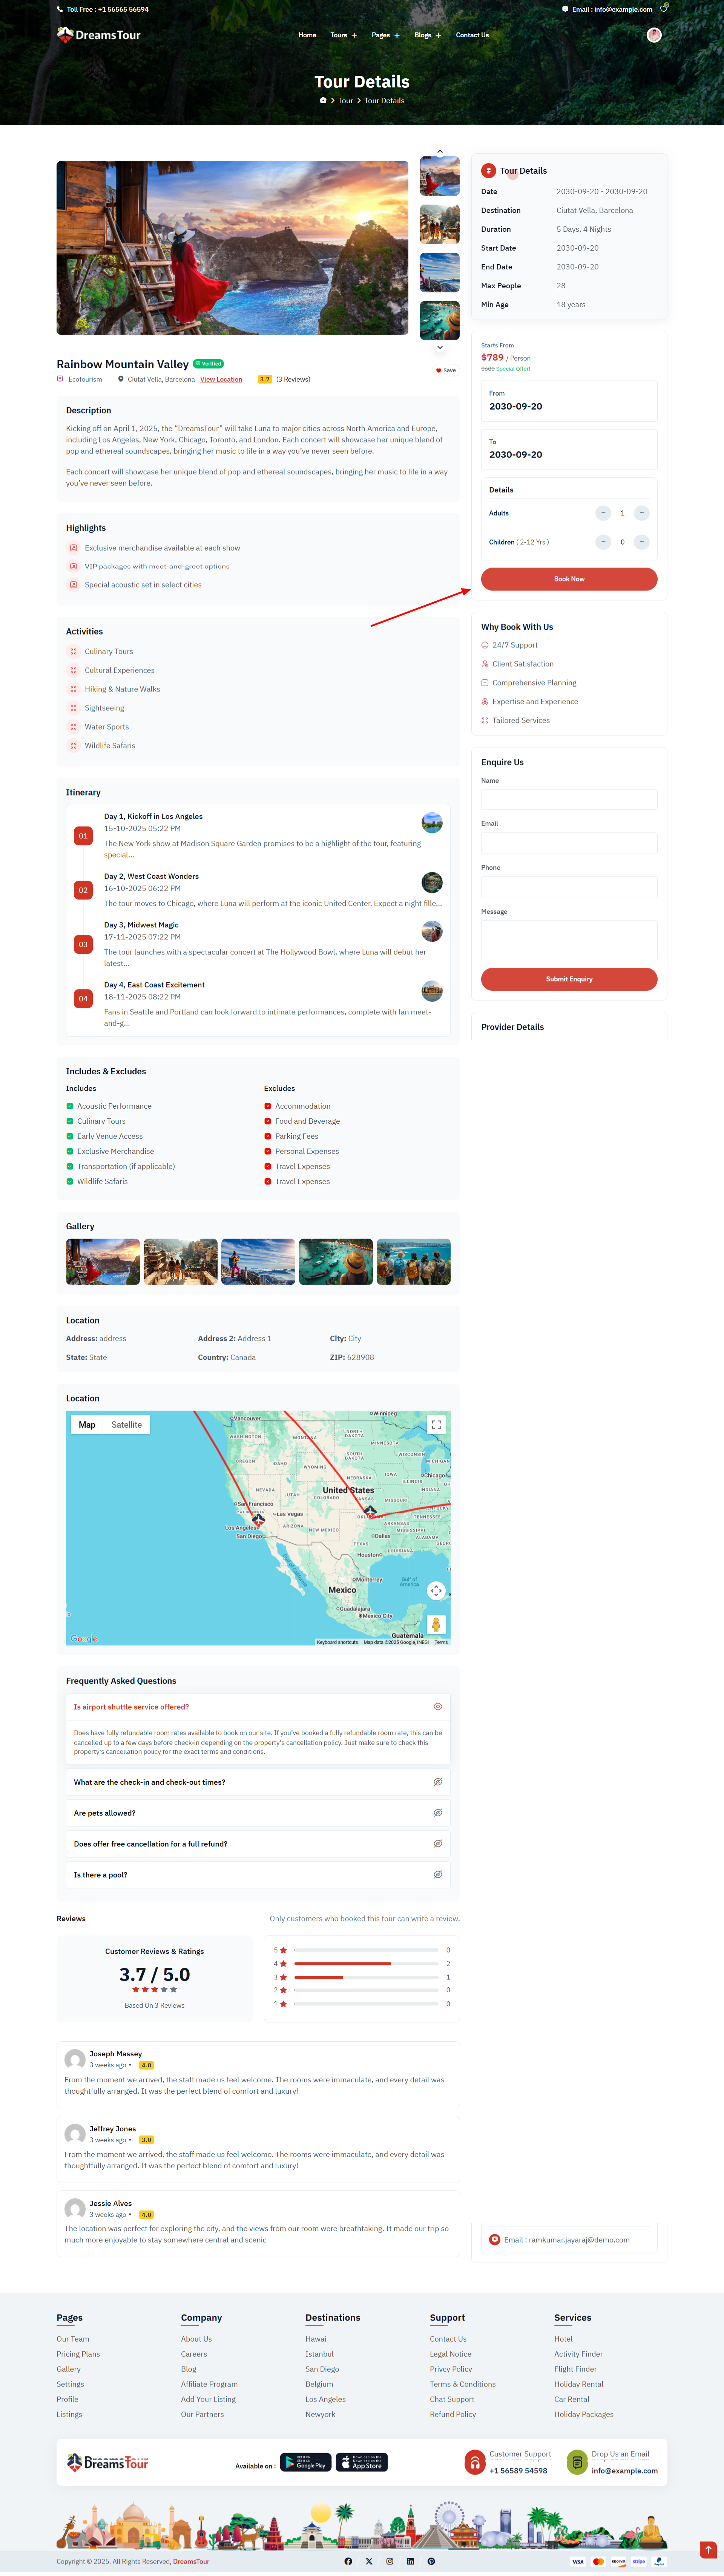Click the scroll-to-top arrow button
This screenshot has width=724, height=2576.
point(708,2550)
